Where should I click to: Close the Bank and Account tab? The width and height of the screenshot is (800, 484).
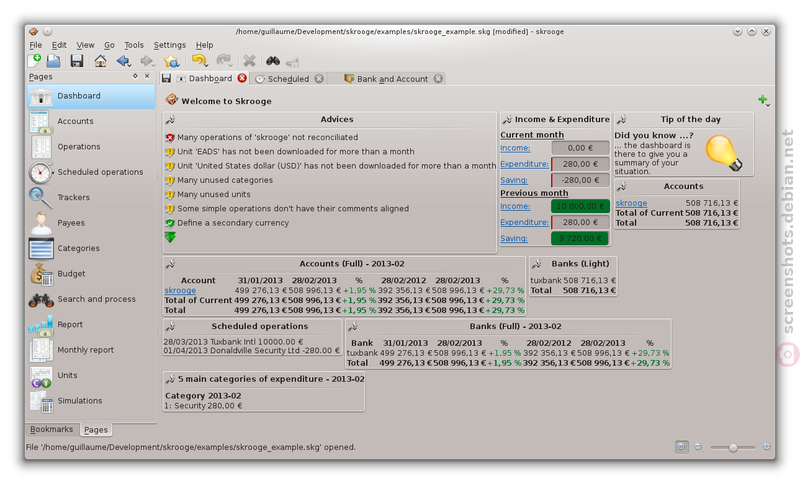[x=438, y=79]
